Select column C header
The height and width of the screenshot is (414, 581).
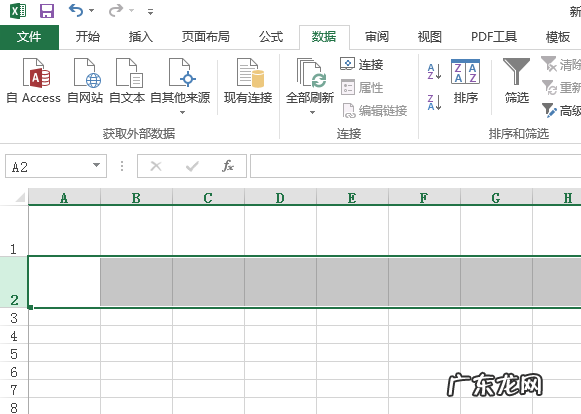[x=208, y=198]
